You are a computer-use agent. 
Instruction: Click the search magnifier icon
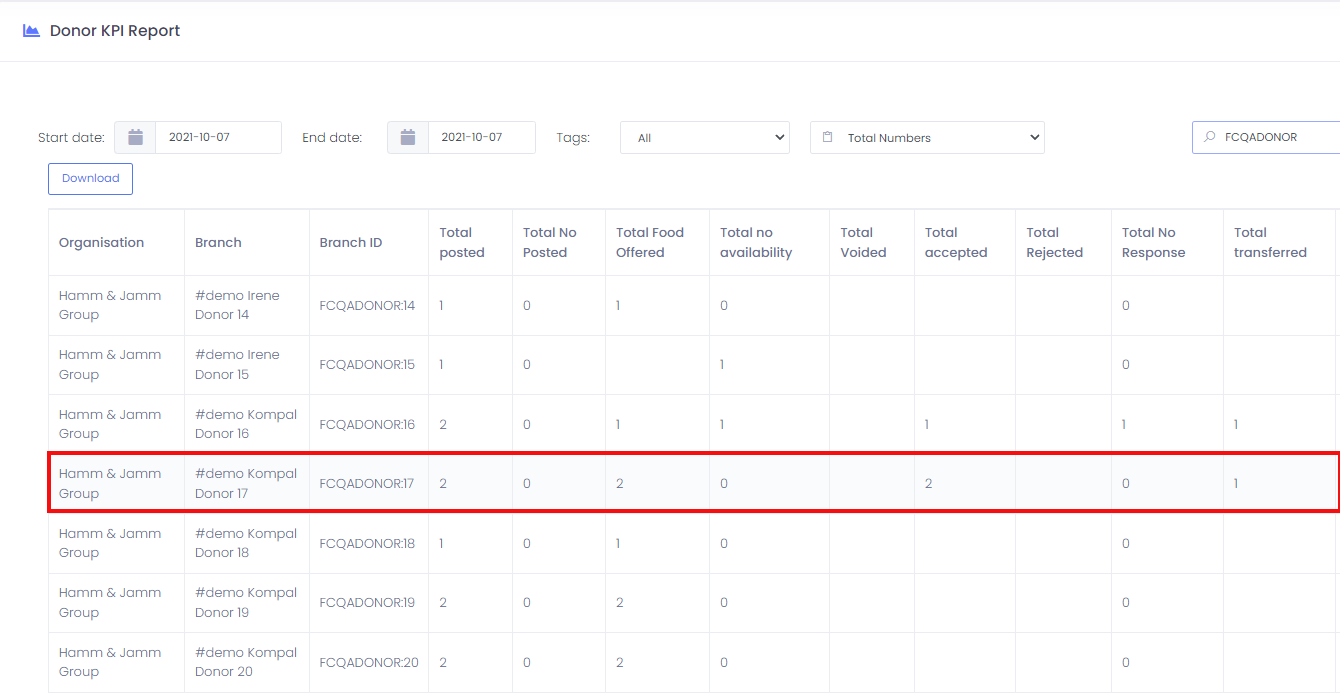coord(1210,138)
